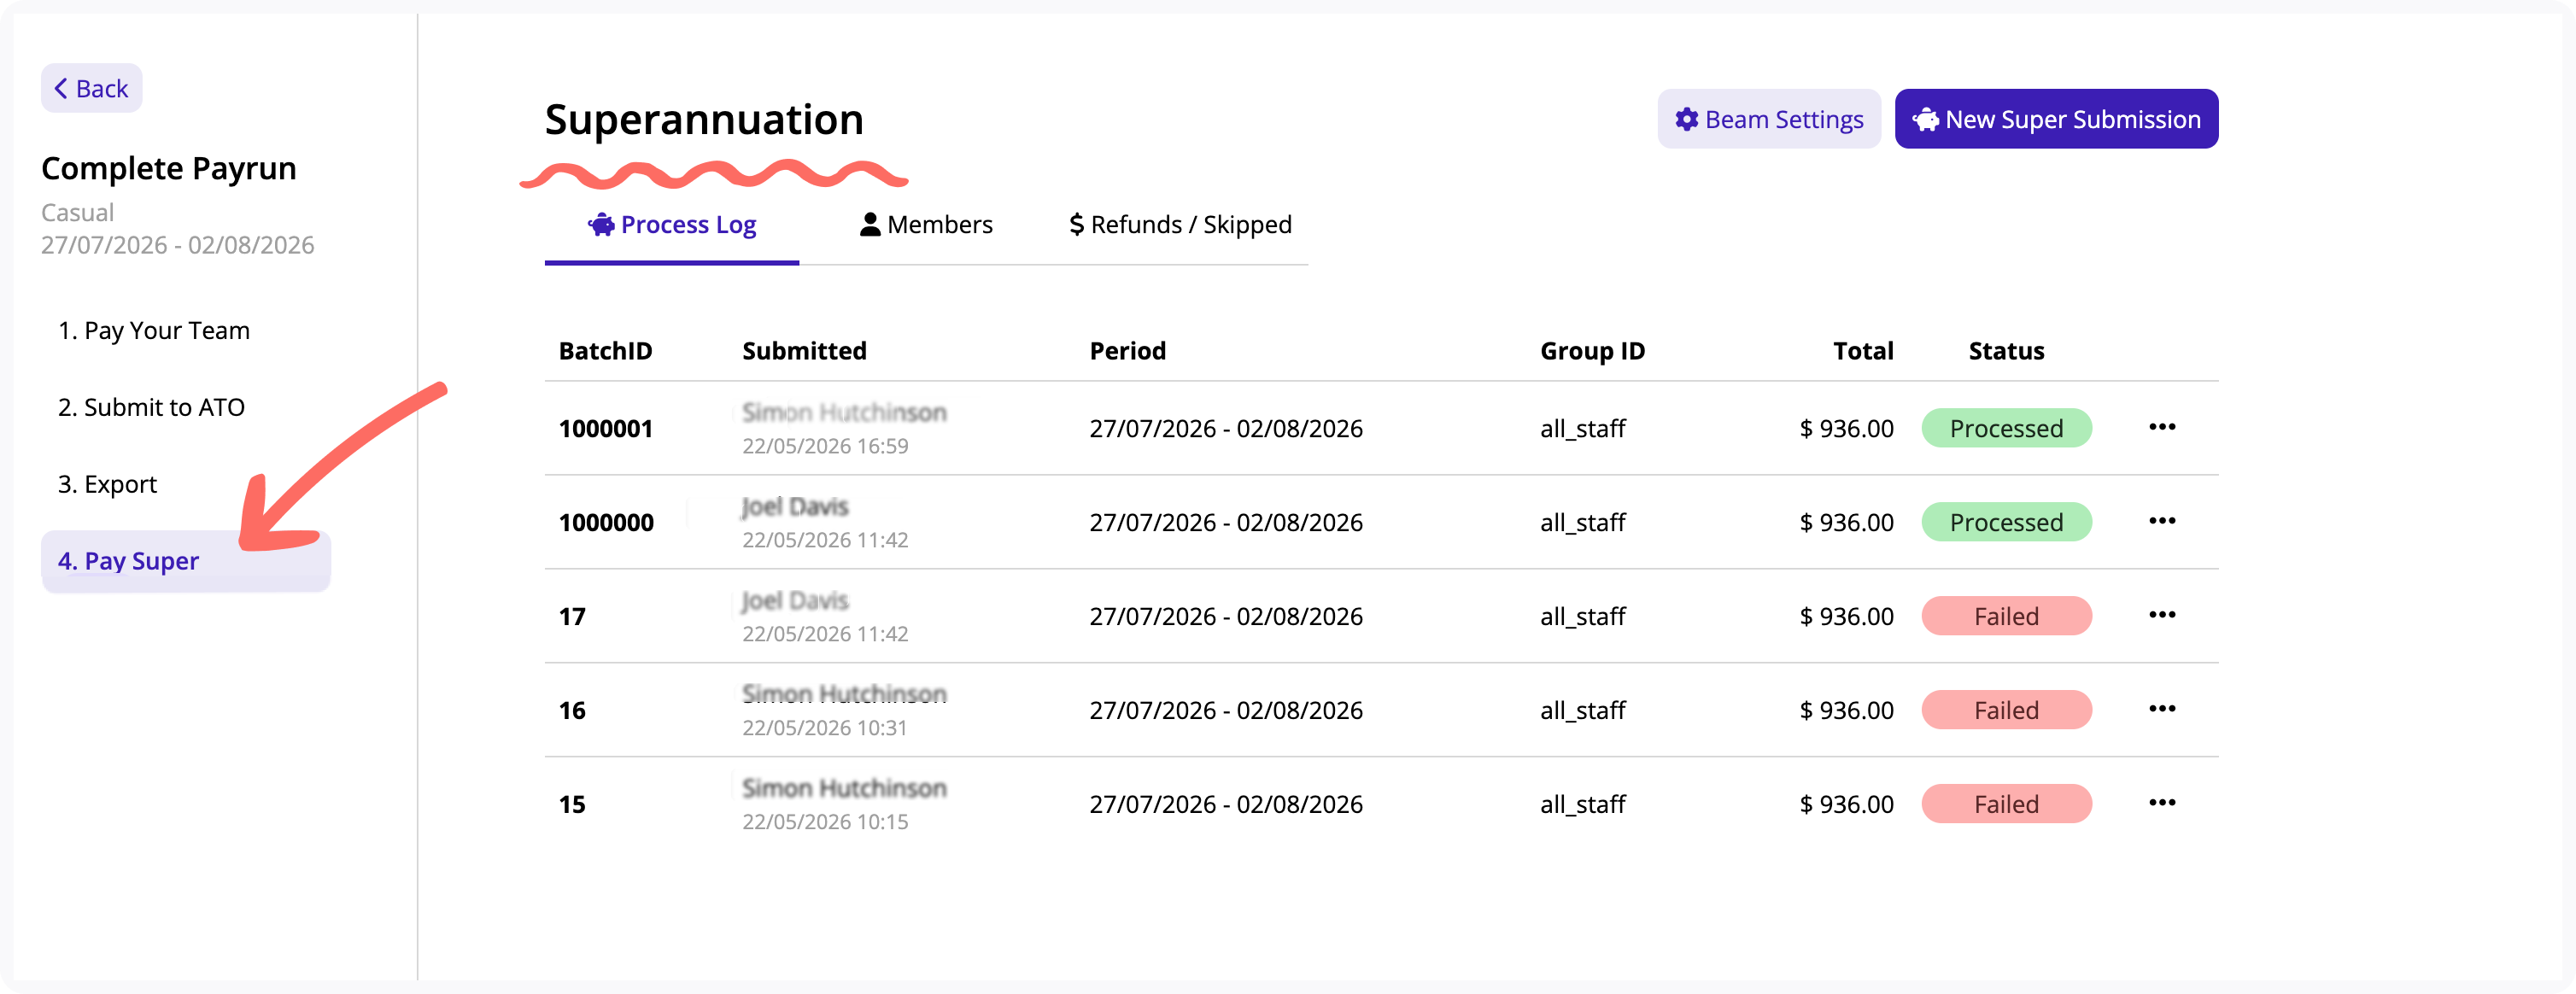Click Processed status badge of batch 1000001
The width and height of the screenshot is (2576, 994).
(x=2006, y=429)
